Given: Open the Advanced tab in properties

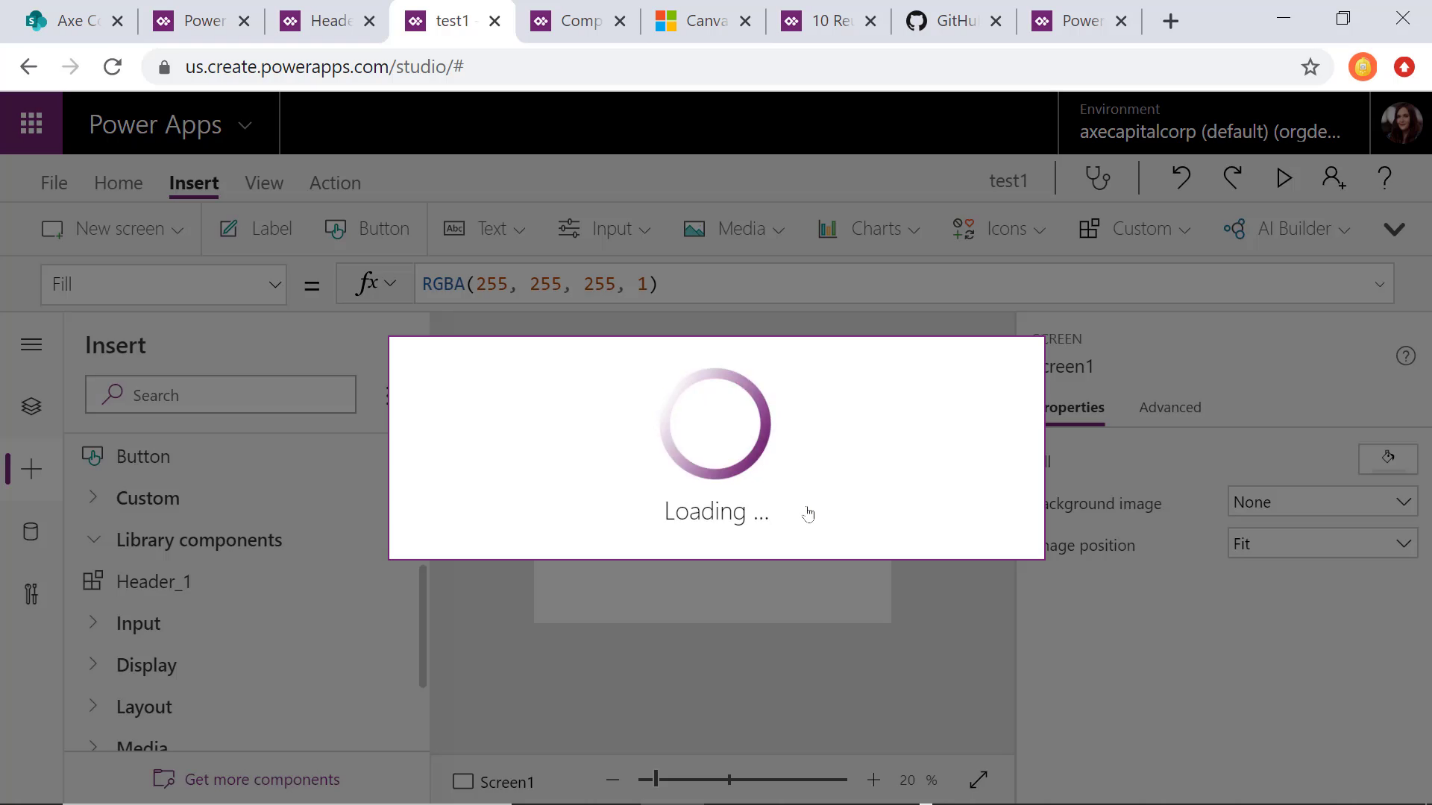Looking at the screenshot, I should [x=1170, y=407].
